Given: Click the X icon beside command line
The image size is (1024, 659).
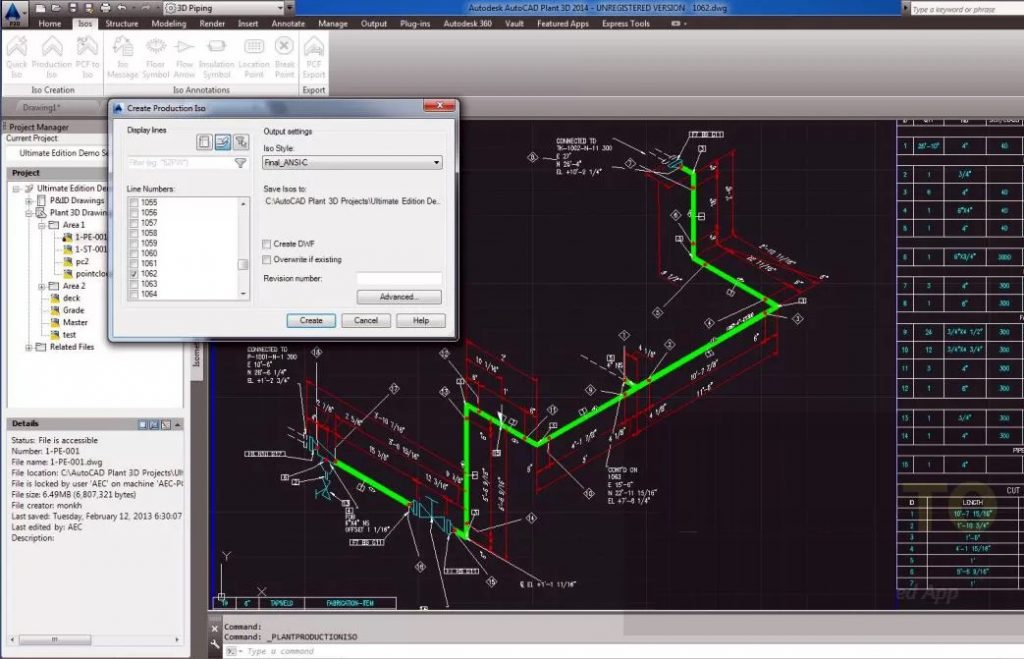Looking at the screenshot, I should [215, 628].
